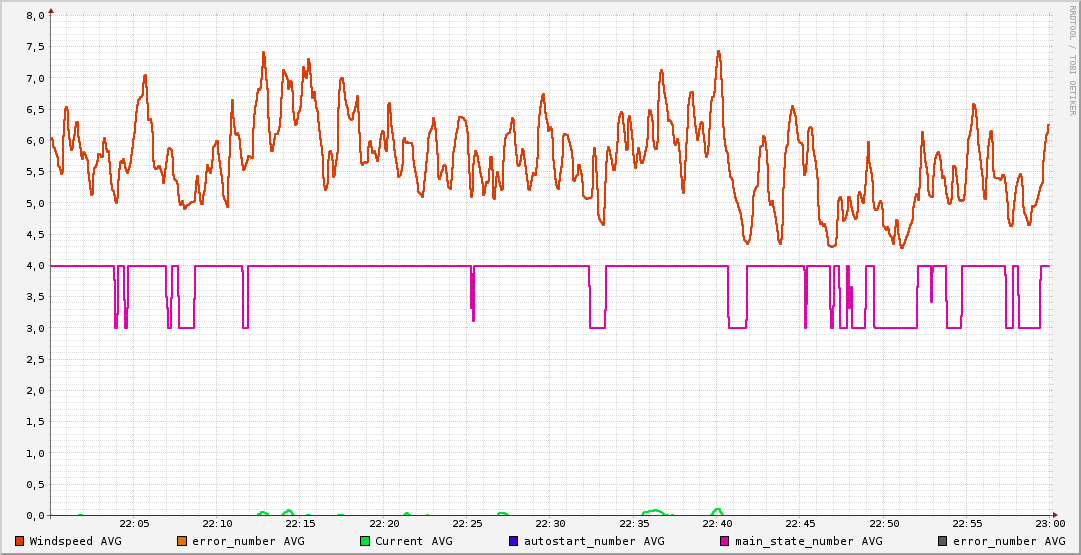Select the Windspeed AVG legend label
This screenshot has width=1081, height=555.
point(75,541)
